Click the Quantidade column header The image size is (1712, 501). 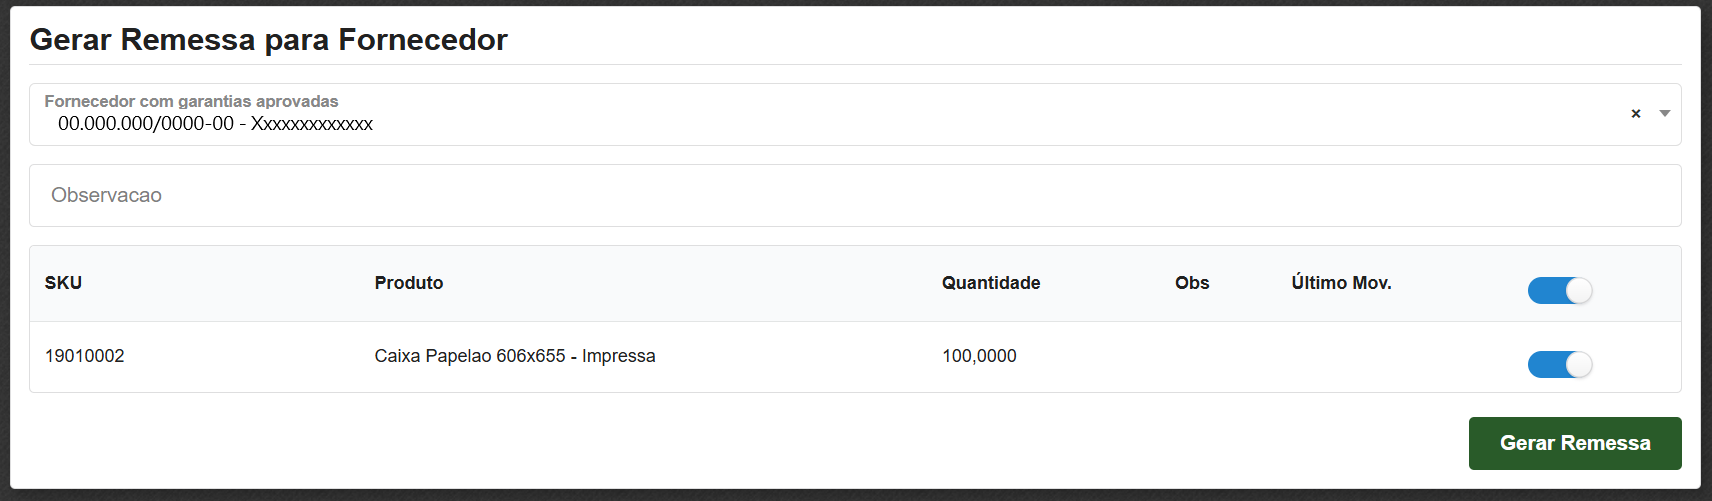pos(990,283)
